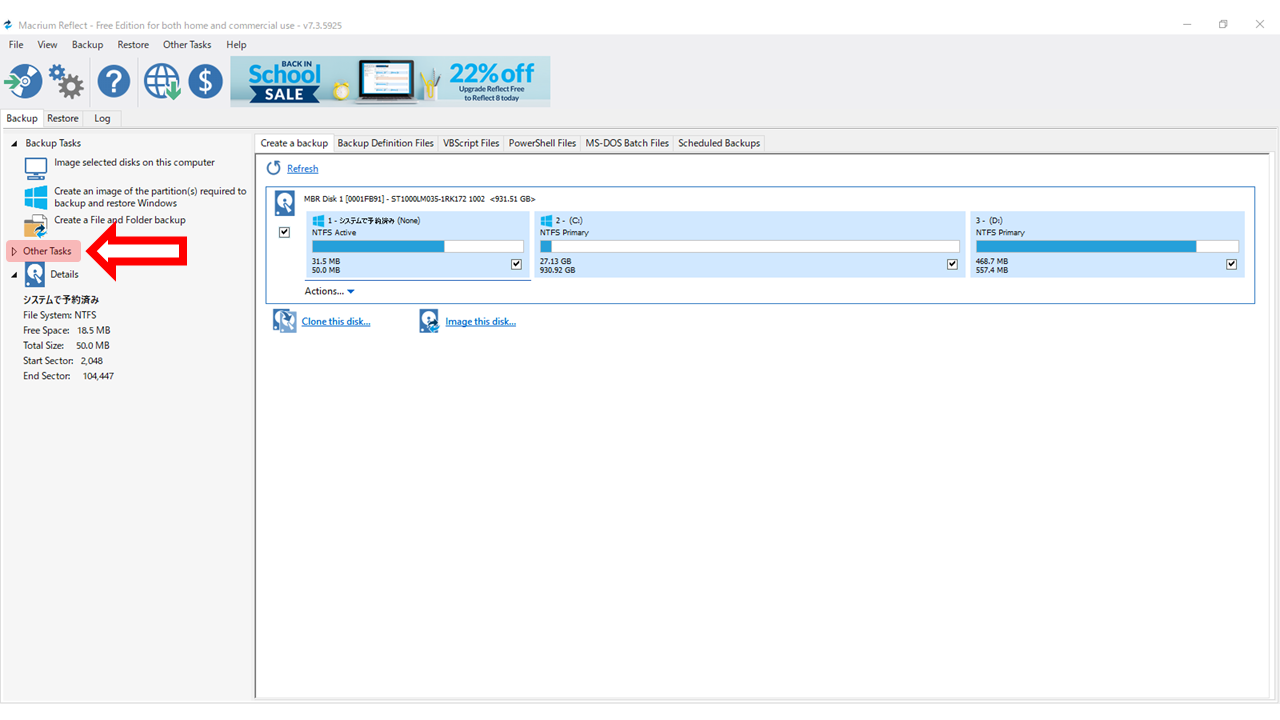Click the Image this disk icon
Viewport: 1280px width, 720px height.
click(x=429, y=321)
